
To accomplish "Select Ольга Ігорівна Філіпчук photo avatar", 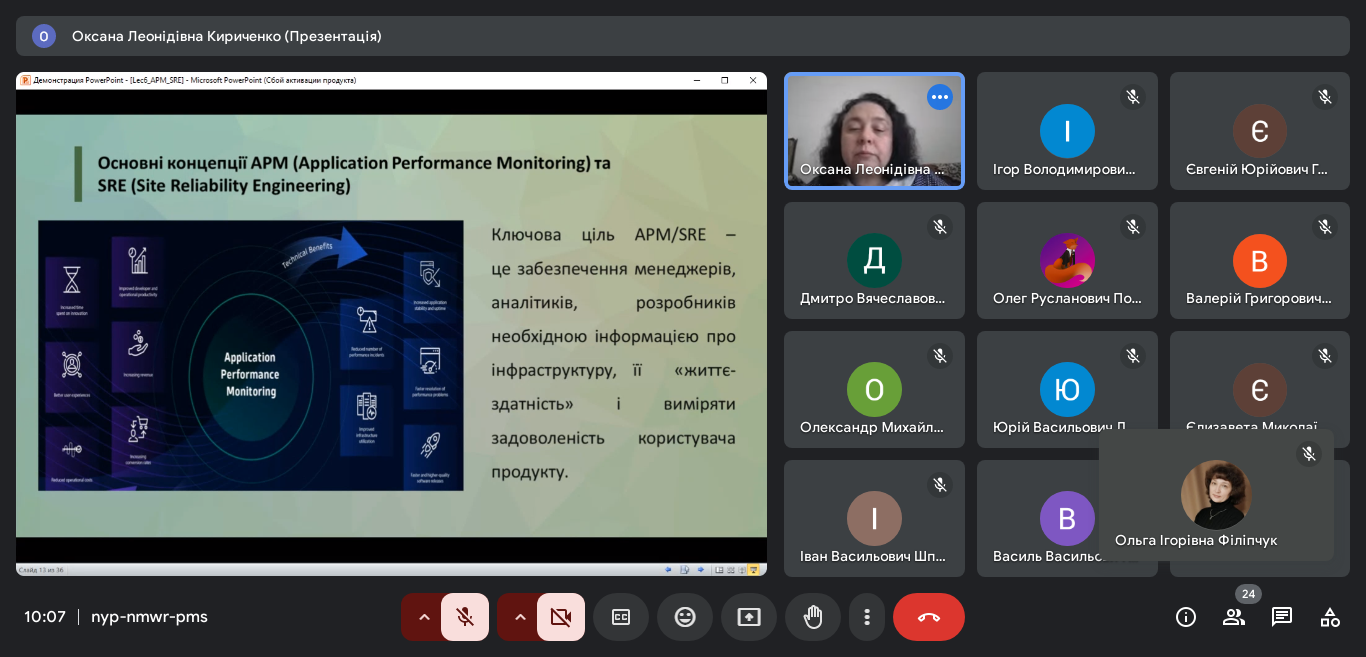I will tap(1216, 494).
